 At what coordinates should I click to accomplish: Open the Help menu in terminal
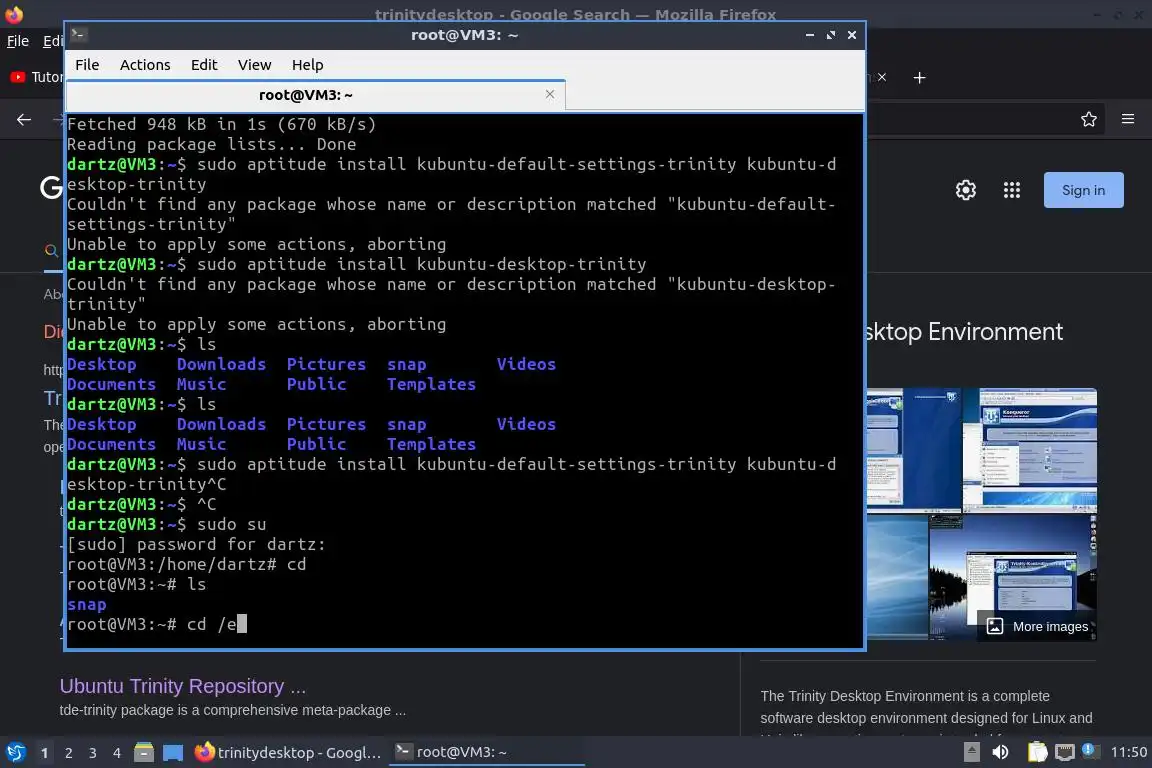pos(307,65)
